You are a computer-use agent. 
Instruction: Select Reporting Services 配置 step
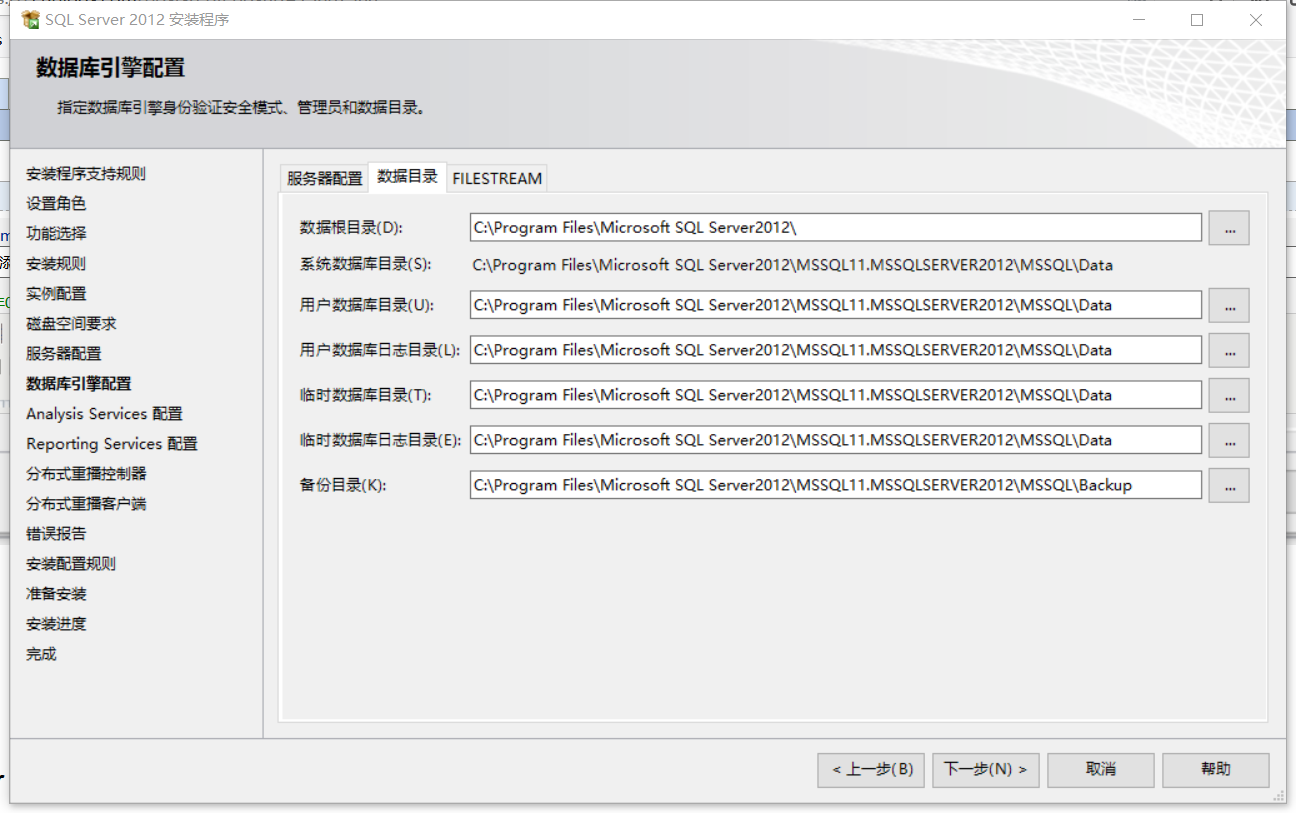(112, 444)
